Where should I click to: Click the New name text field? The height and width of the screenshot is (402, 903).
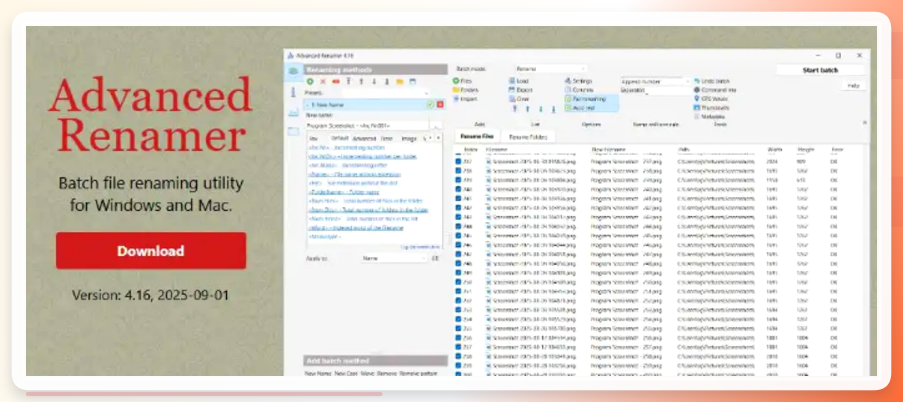(367, 125)
